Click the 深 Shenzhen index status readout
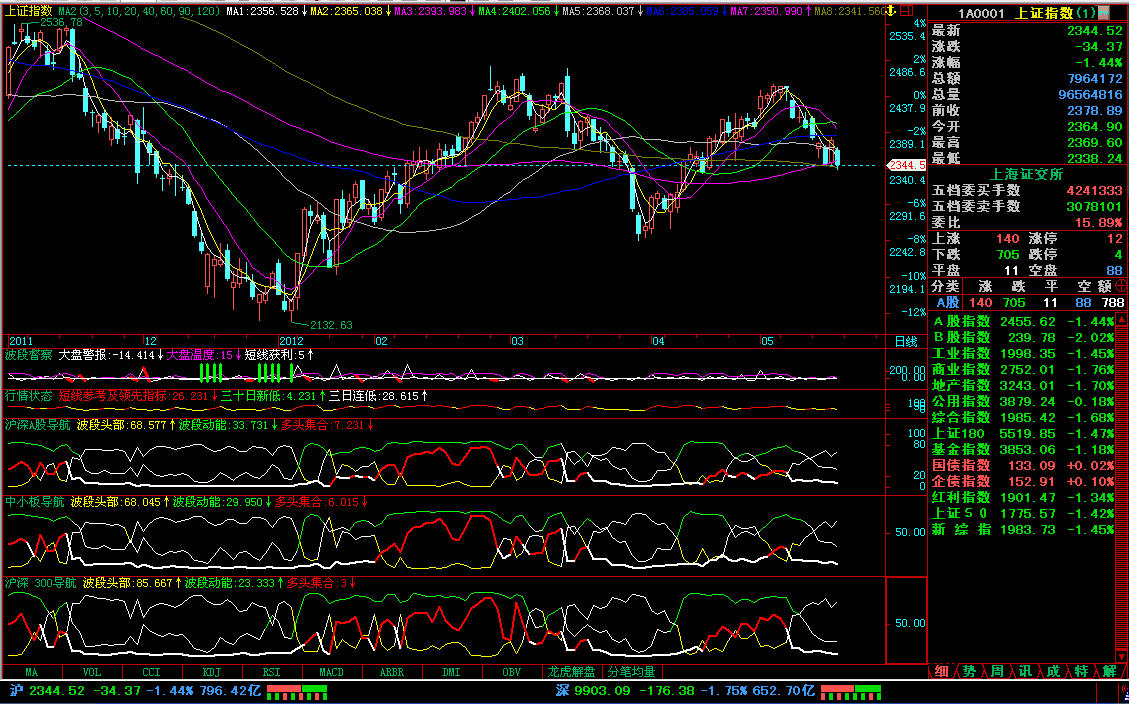Screen dimensions: 1129x704 [x=685, y=691]
